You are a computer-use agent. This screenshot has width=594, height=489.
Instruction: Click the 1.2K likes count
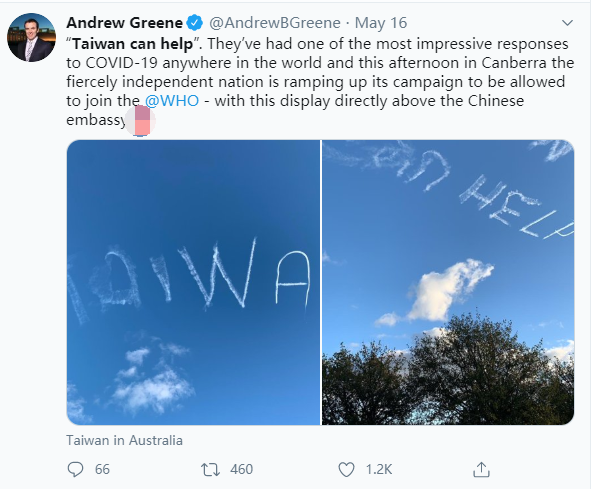pos(379,470)
